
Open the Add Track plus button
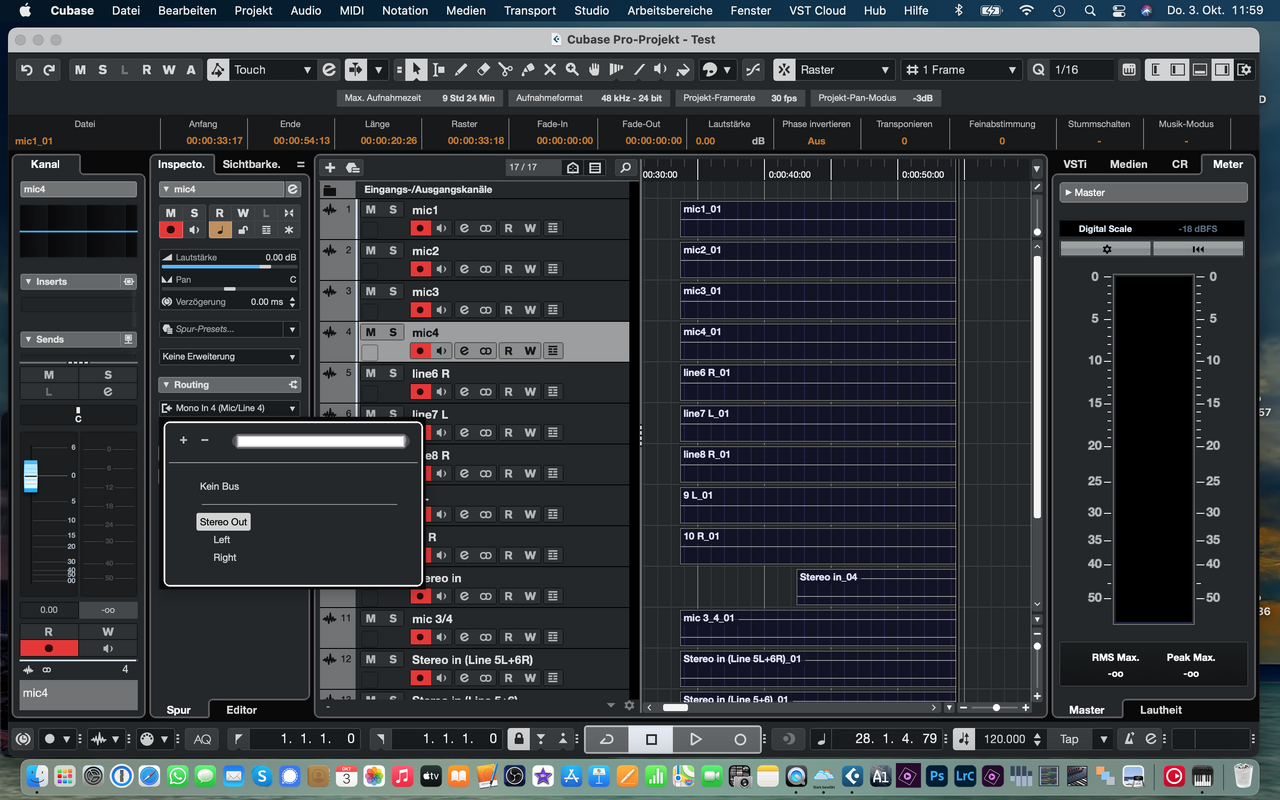click(330, 168)
